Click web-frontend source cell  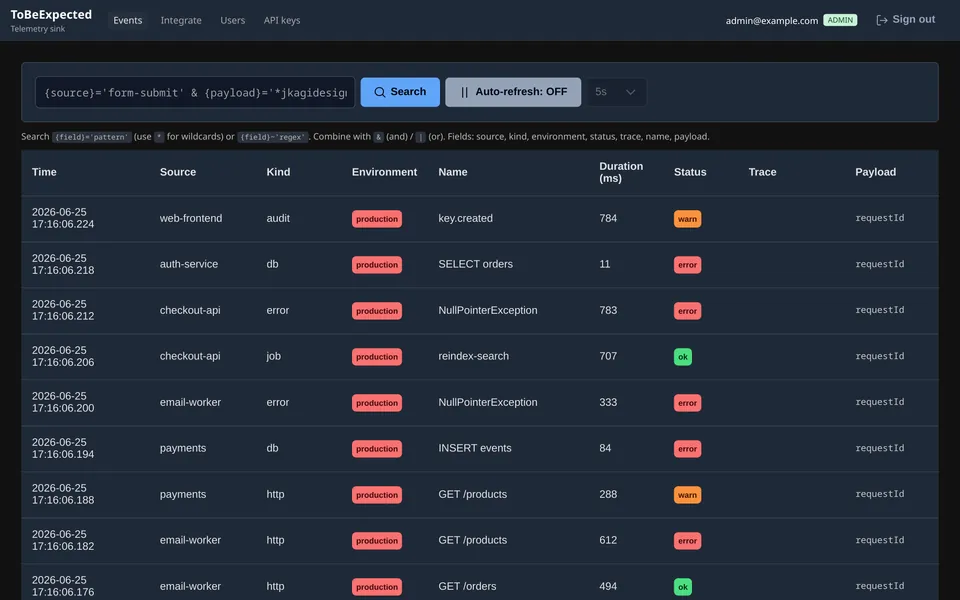click(x=190, y=218)
